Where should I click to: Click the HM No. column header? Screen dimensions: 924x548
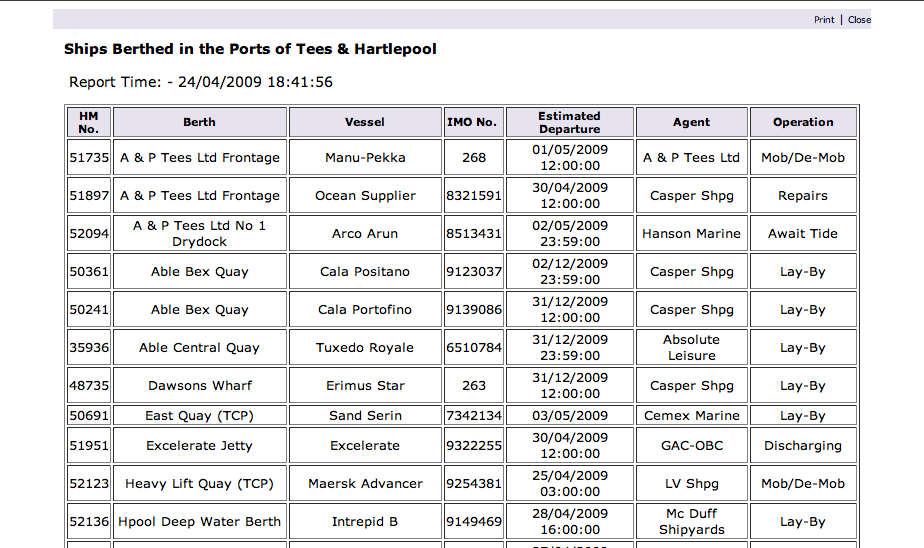88,122
